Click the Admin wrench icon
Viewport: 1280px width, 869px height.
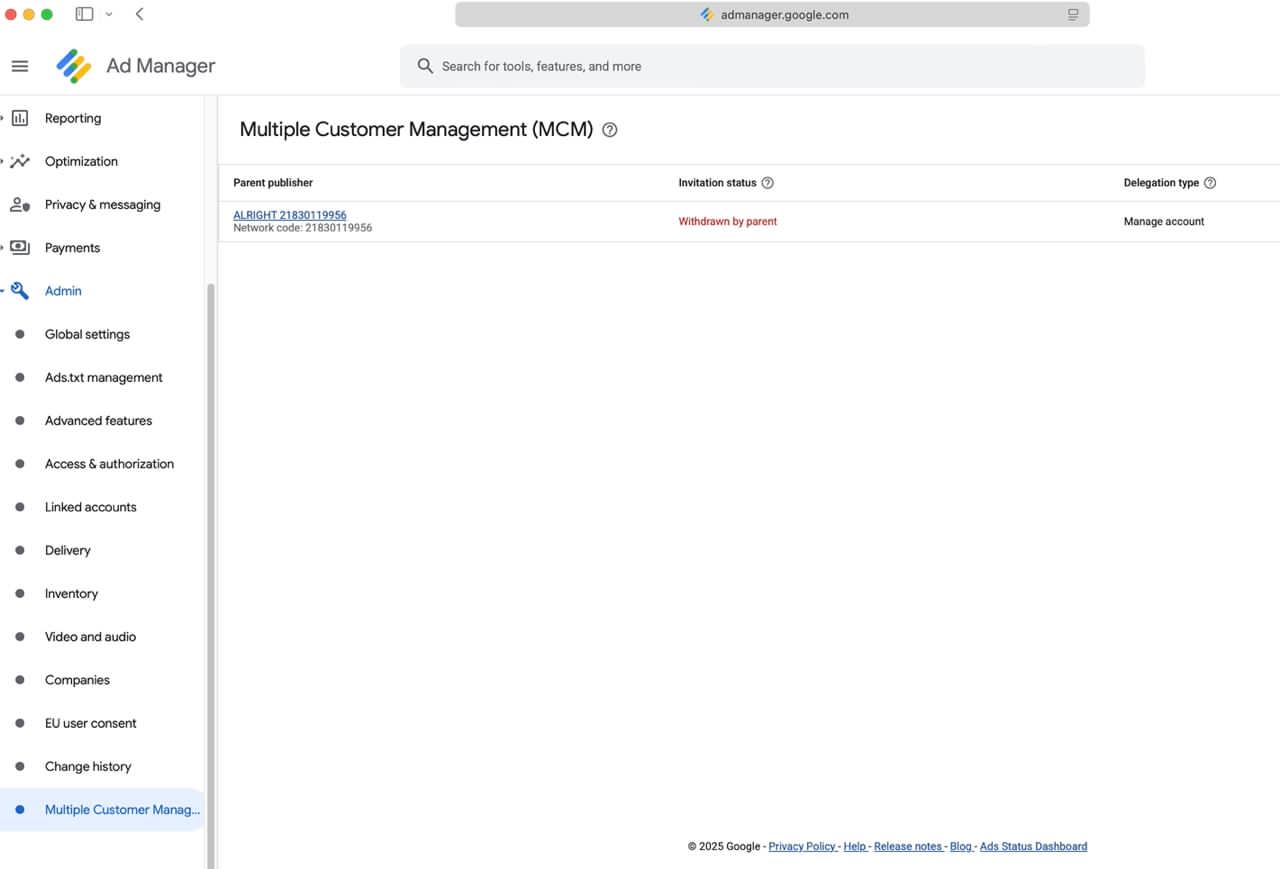pyautogui.click(x=19, y=291)
